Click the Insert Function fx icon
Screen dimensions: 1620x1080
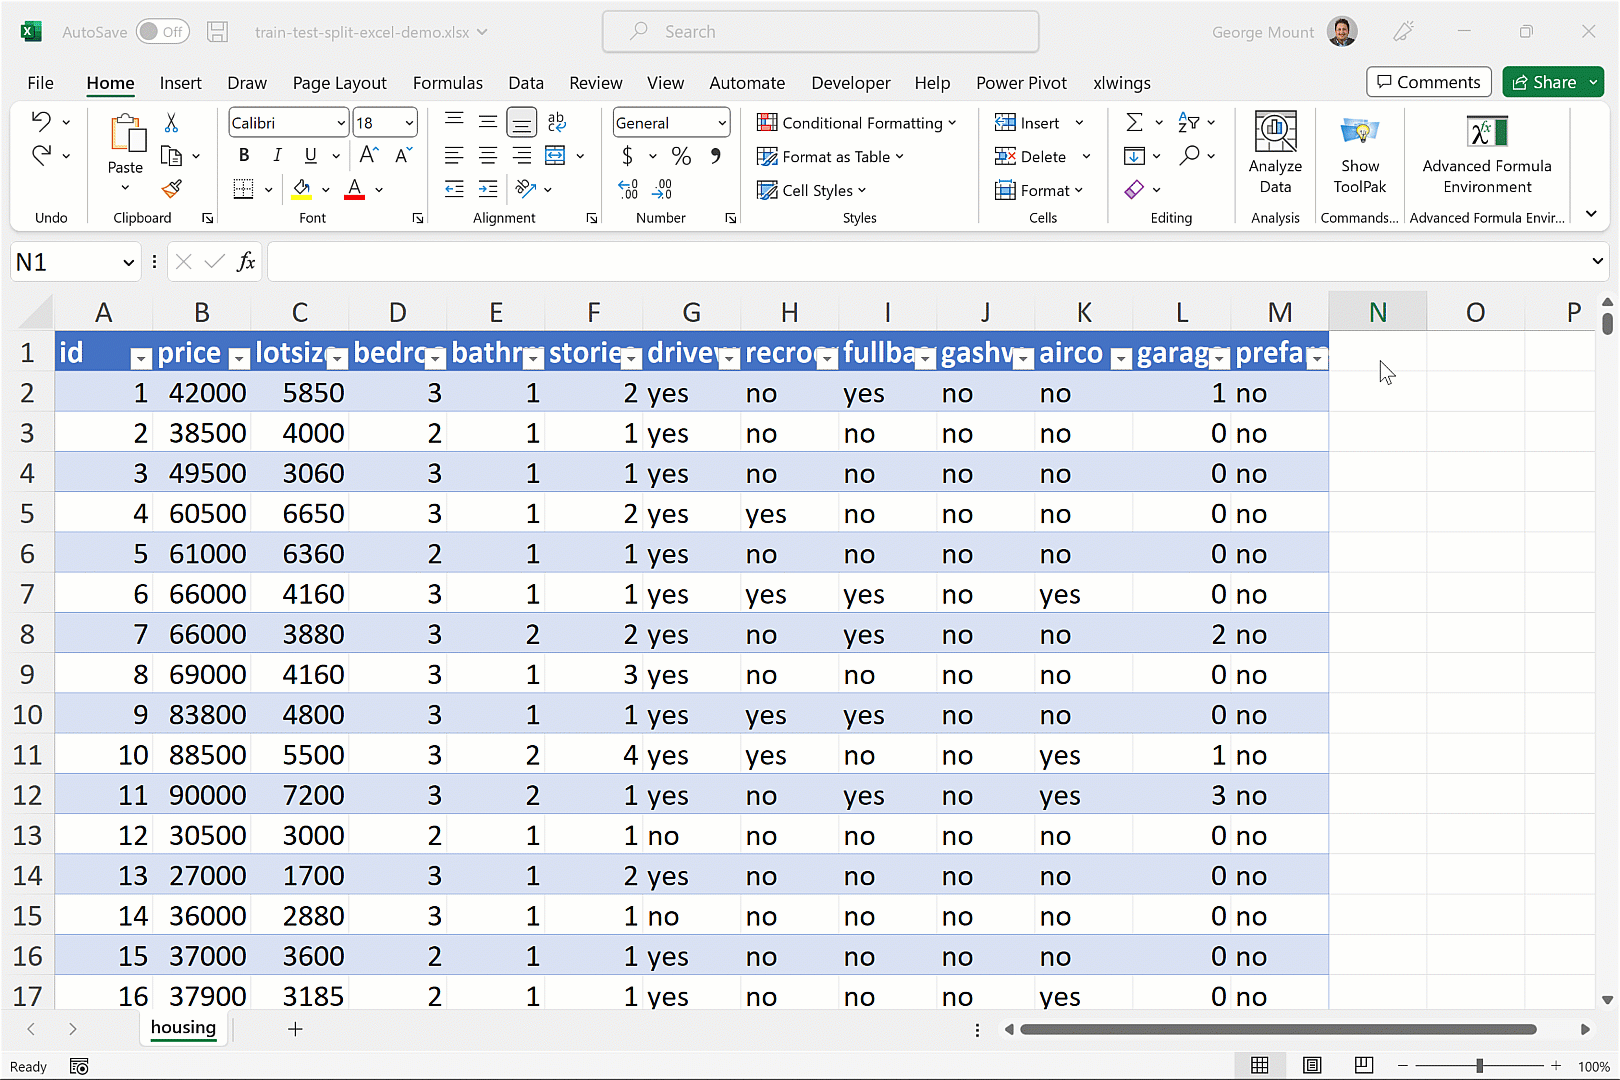coord(246,262)
